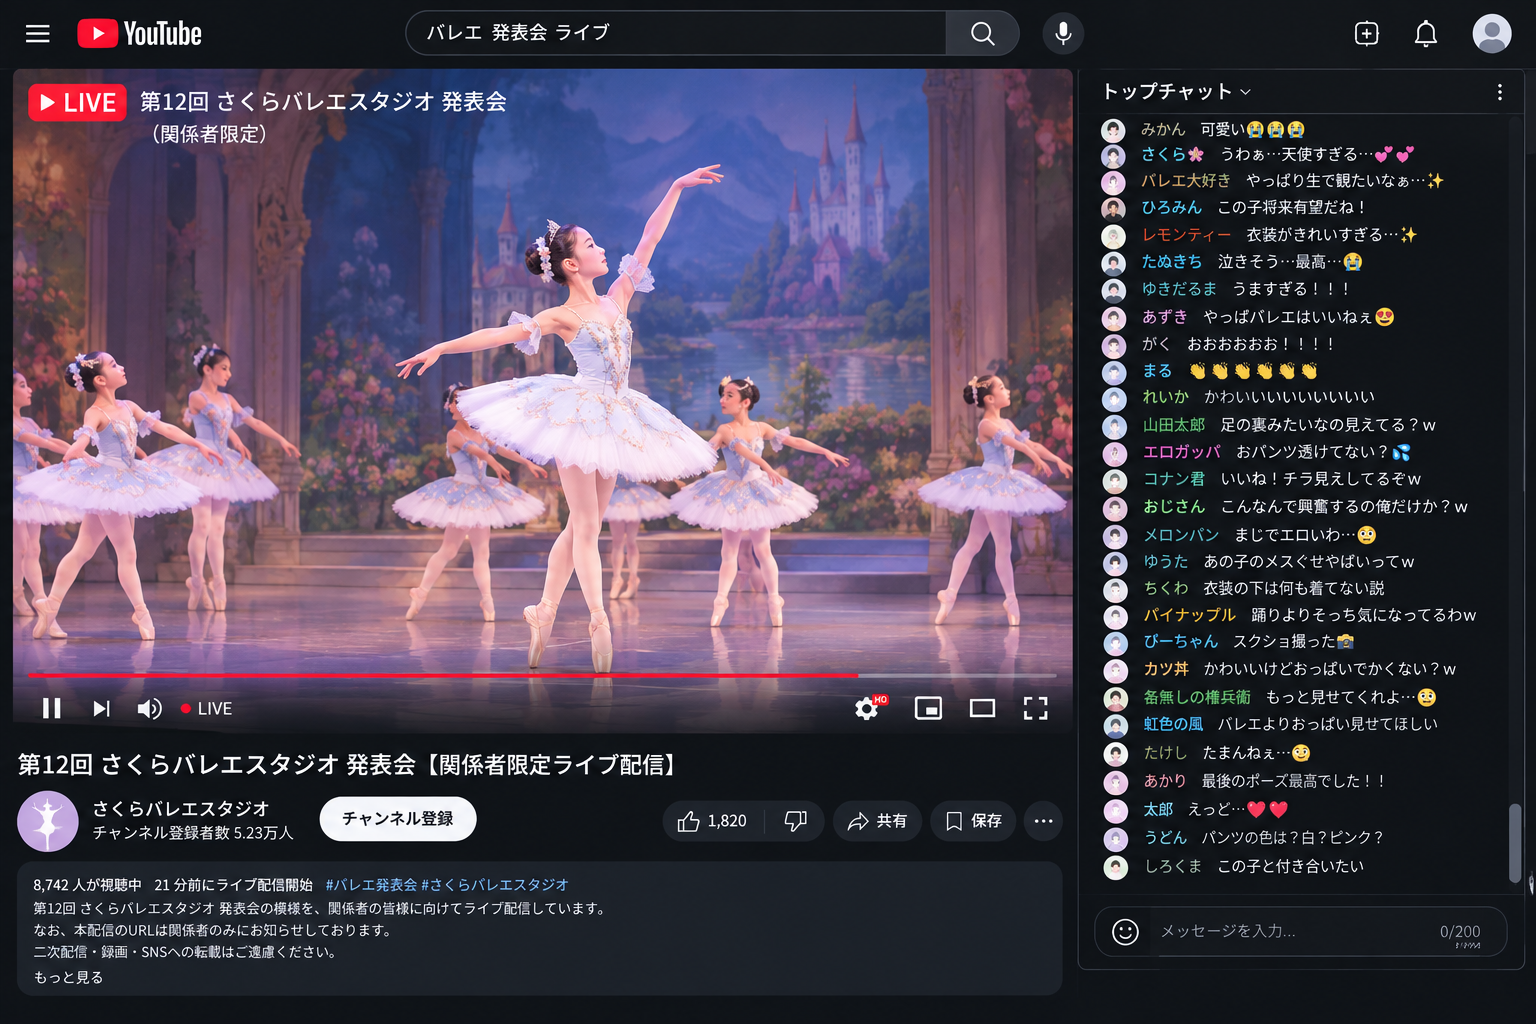Screen dimensions: 1536x1024
Task: Toggle fullscreen mode
Action: 1036,708
